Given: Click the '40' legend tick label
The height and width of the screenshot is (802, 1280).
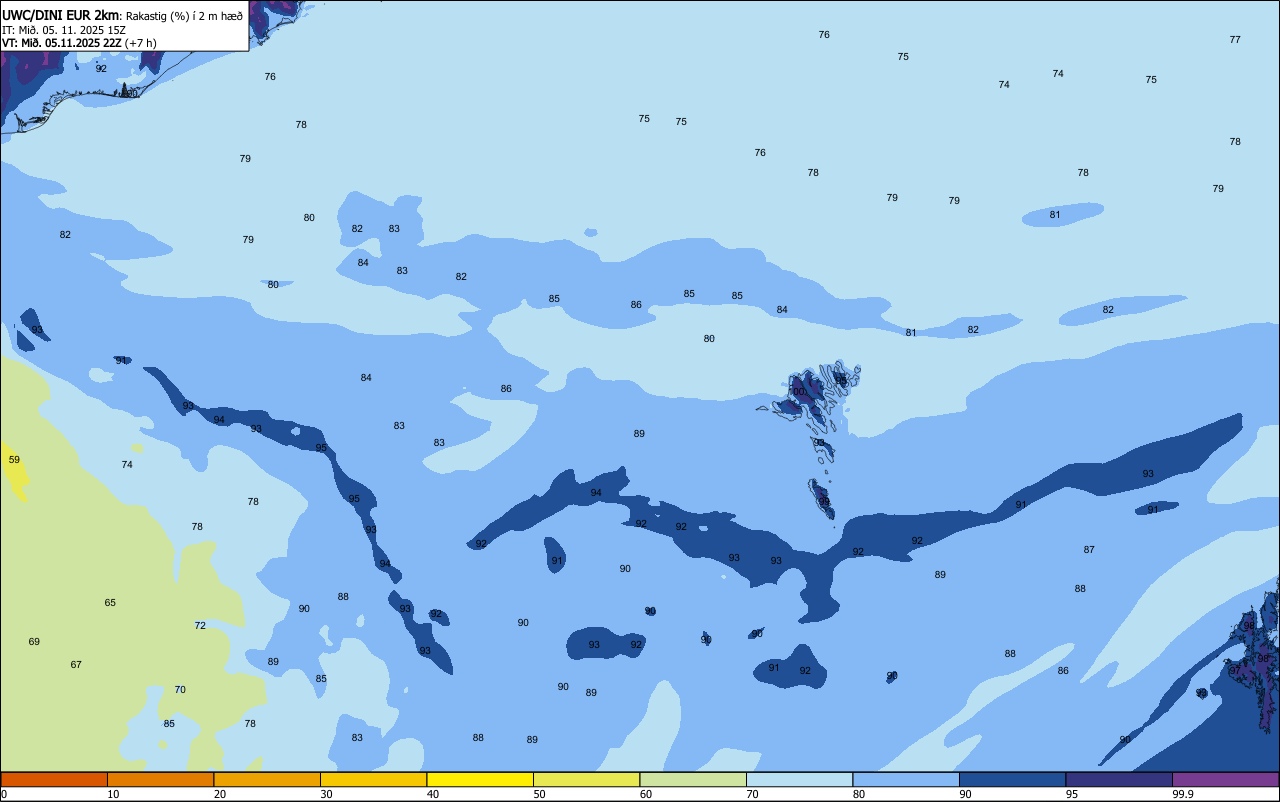Looking at the screenshot, I should coord(433,794).
